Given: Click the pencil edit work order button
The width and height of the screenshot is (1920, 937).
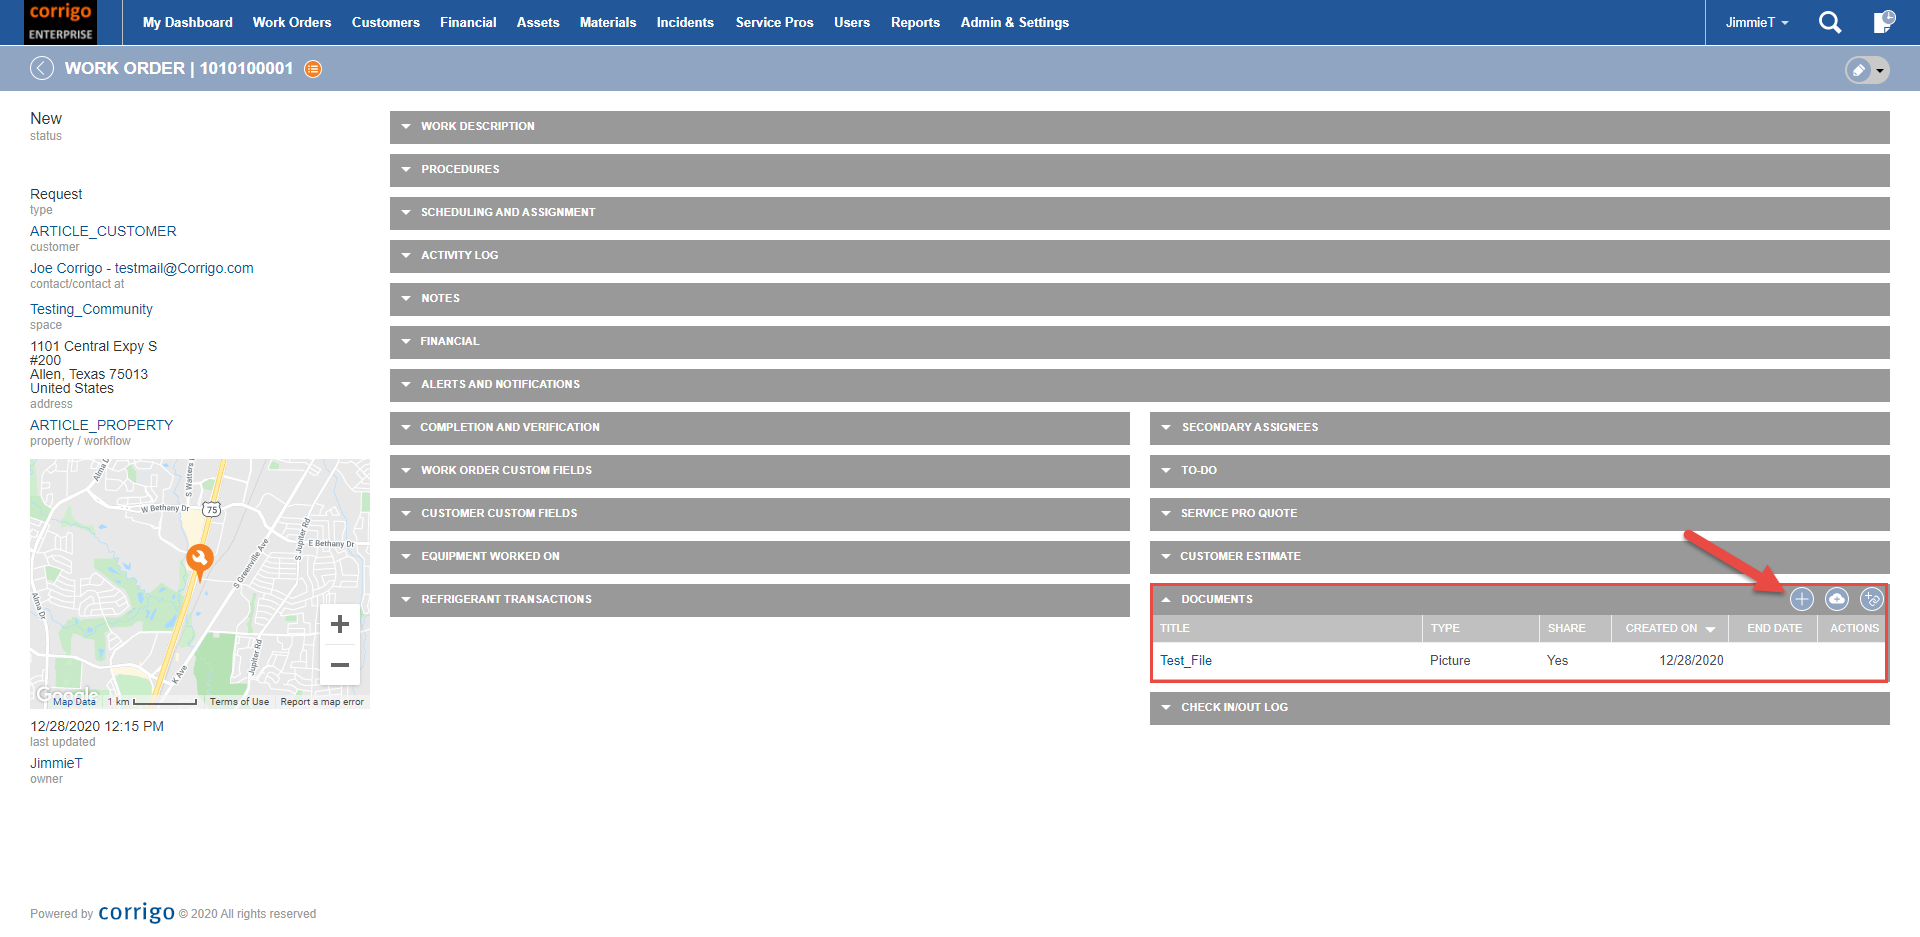Looking at the screenshot, I should 1859,70.
